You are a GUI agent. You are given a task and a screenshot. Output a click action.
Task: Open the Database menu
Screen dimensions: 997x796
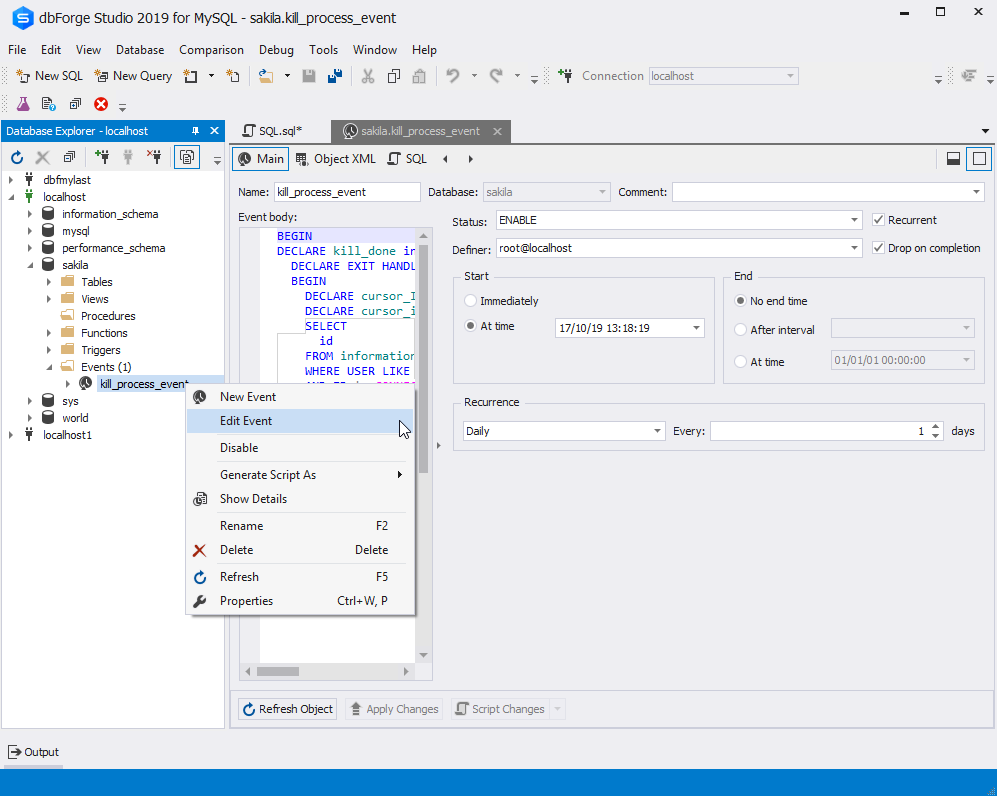click(x=140, y=50)
